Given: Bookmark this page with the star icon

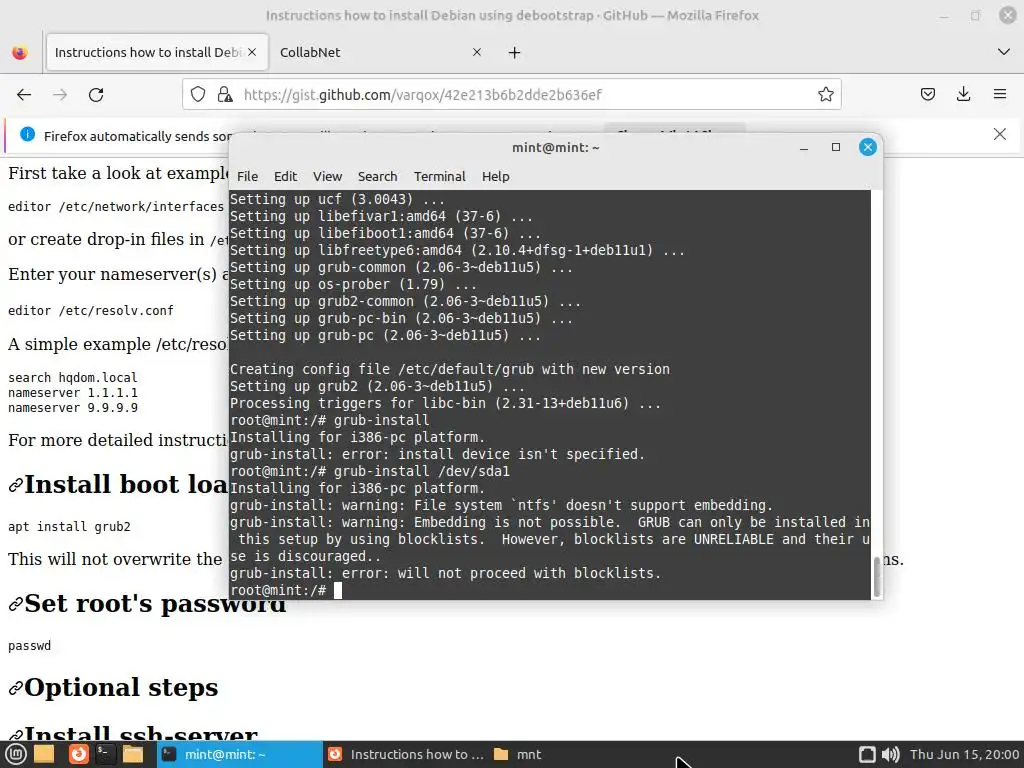Looking at the screenshot, I should [x=825, y=95].
